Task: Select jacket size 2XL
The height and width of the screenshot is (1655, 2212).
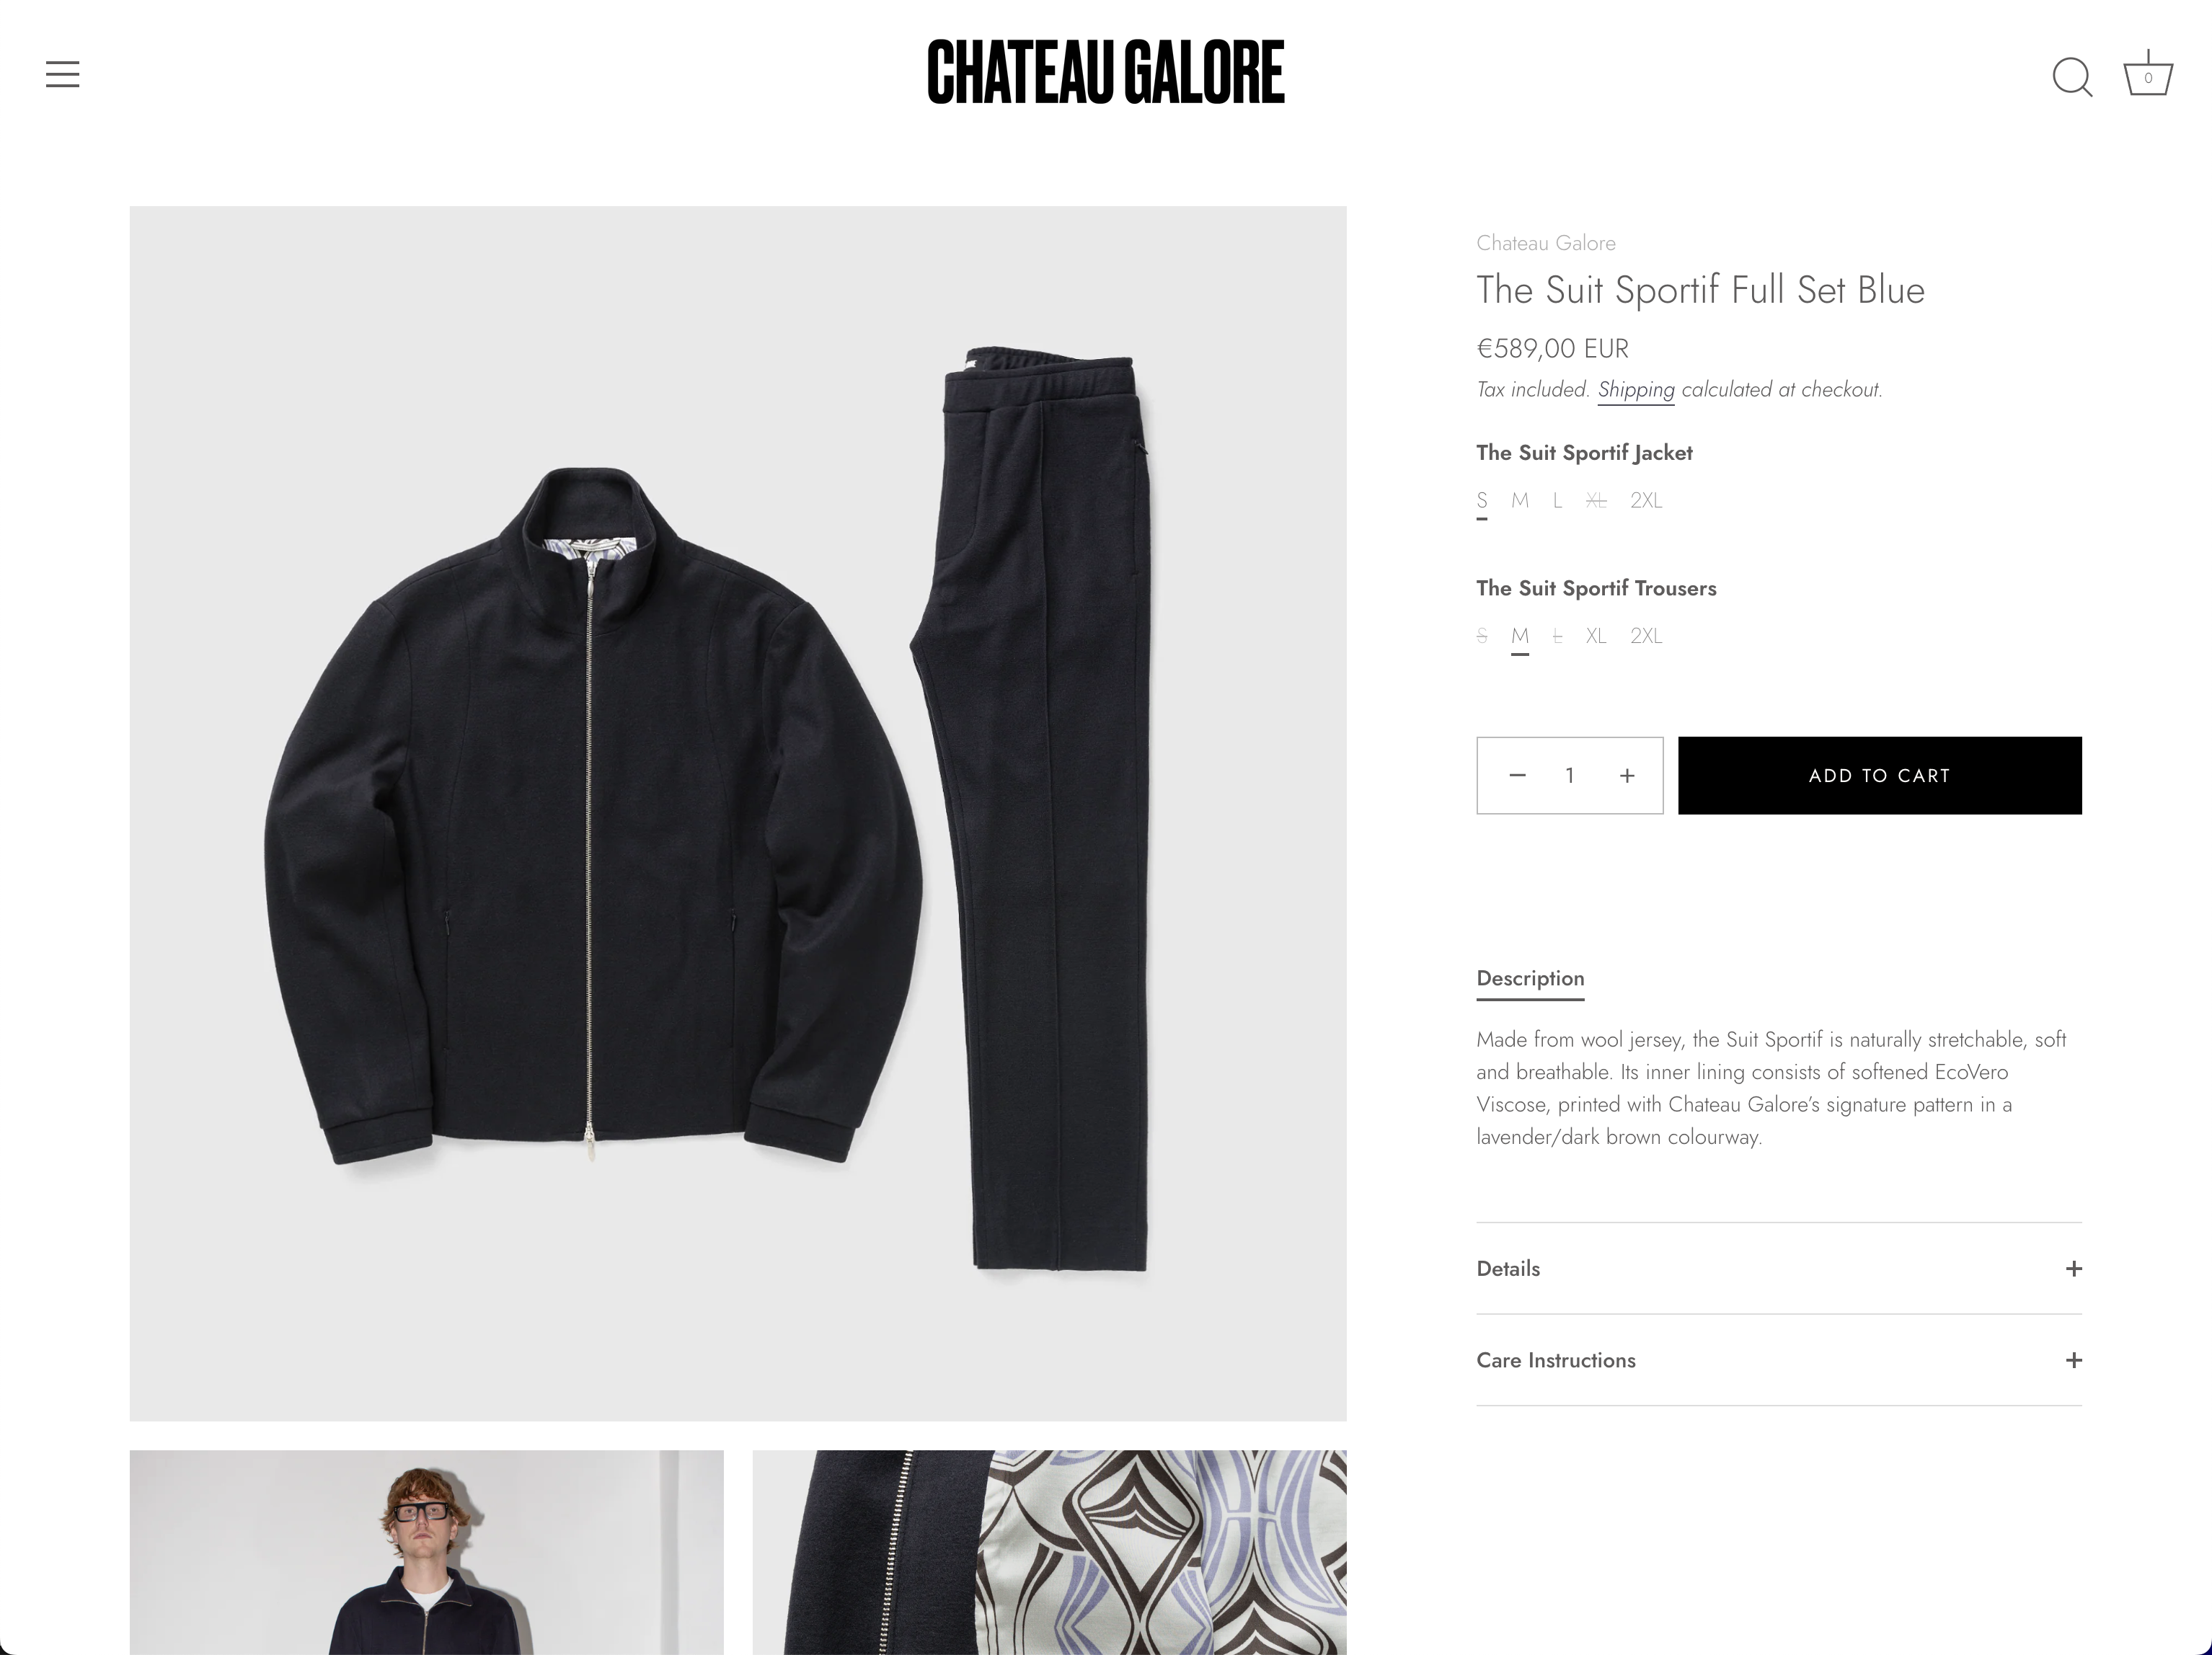Action: [1646, 501]
